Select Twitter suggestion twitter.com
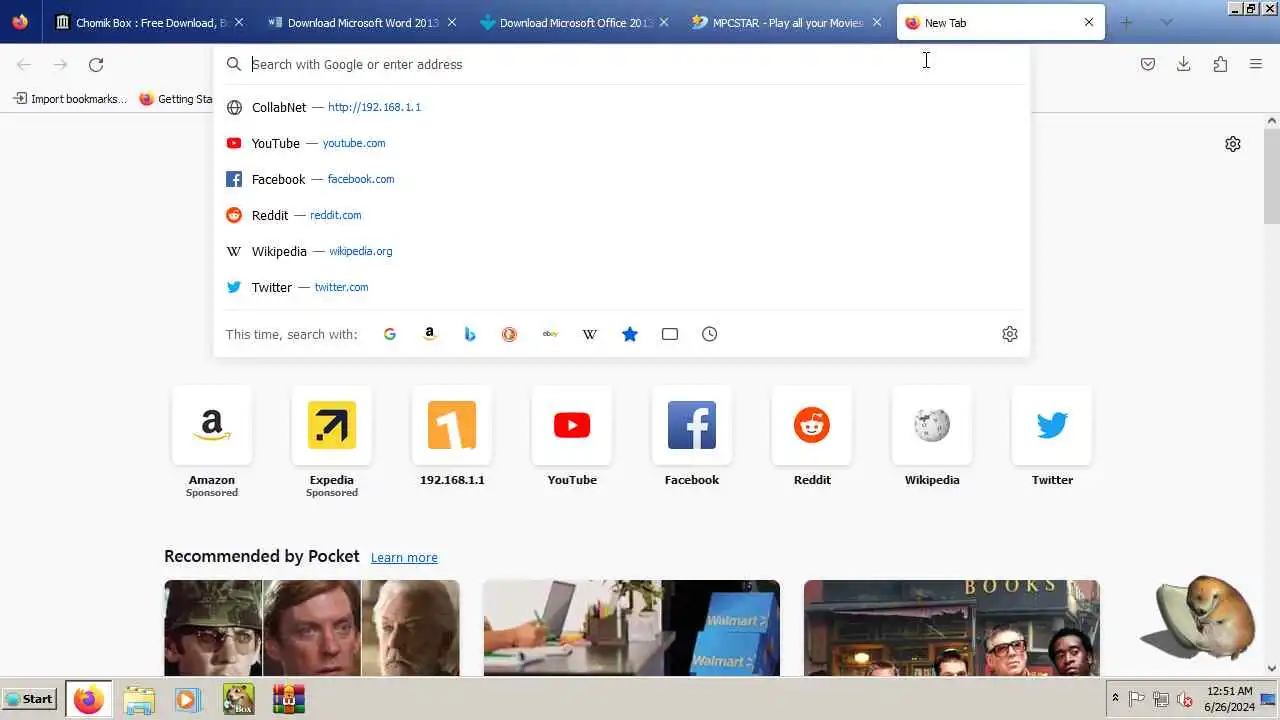This screenshot has height=720, width=1280. point(621,287)
